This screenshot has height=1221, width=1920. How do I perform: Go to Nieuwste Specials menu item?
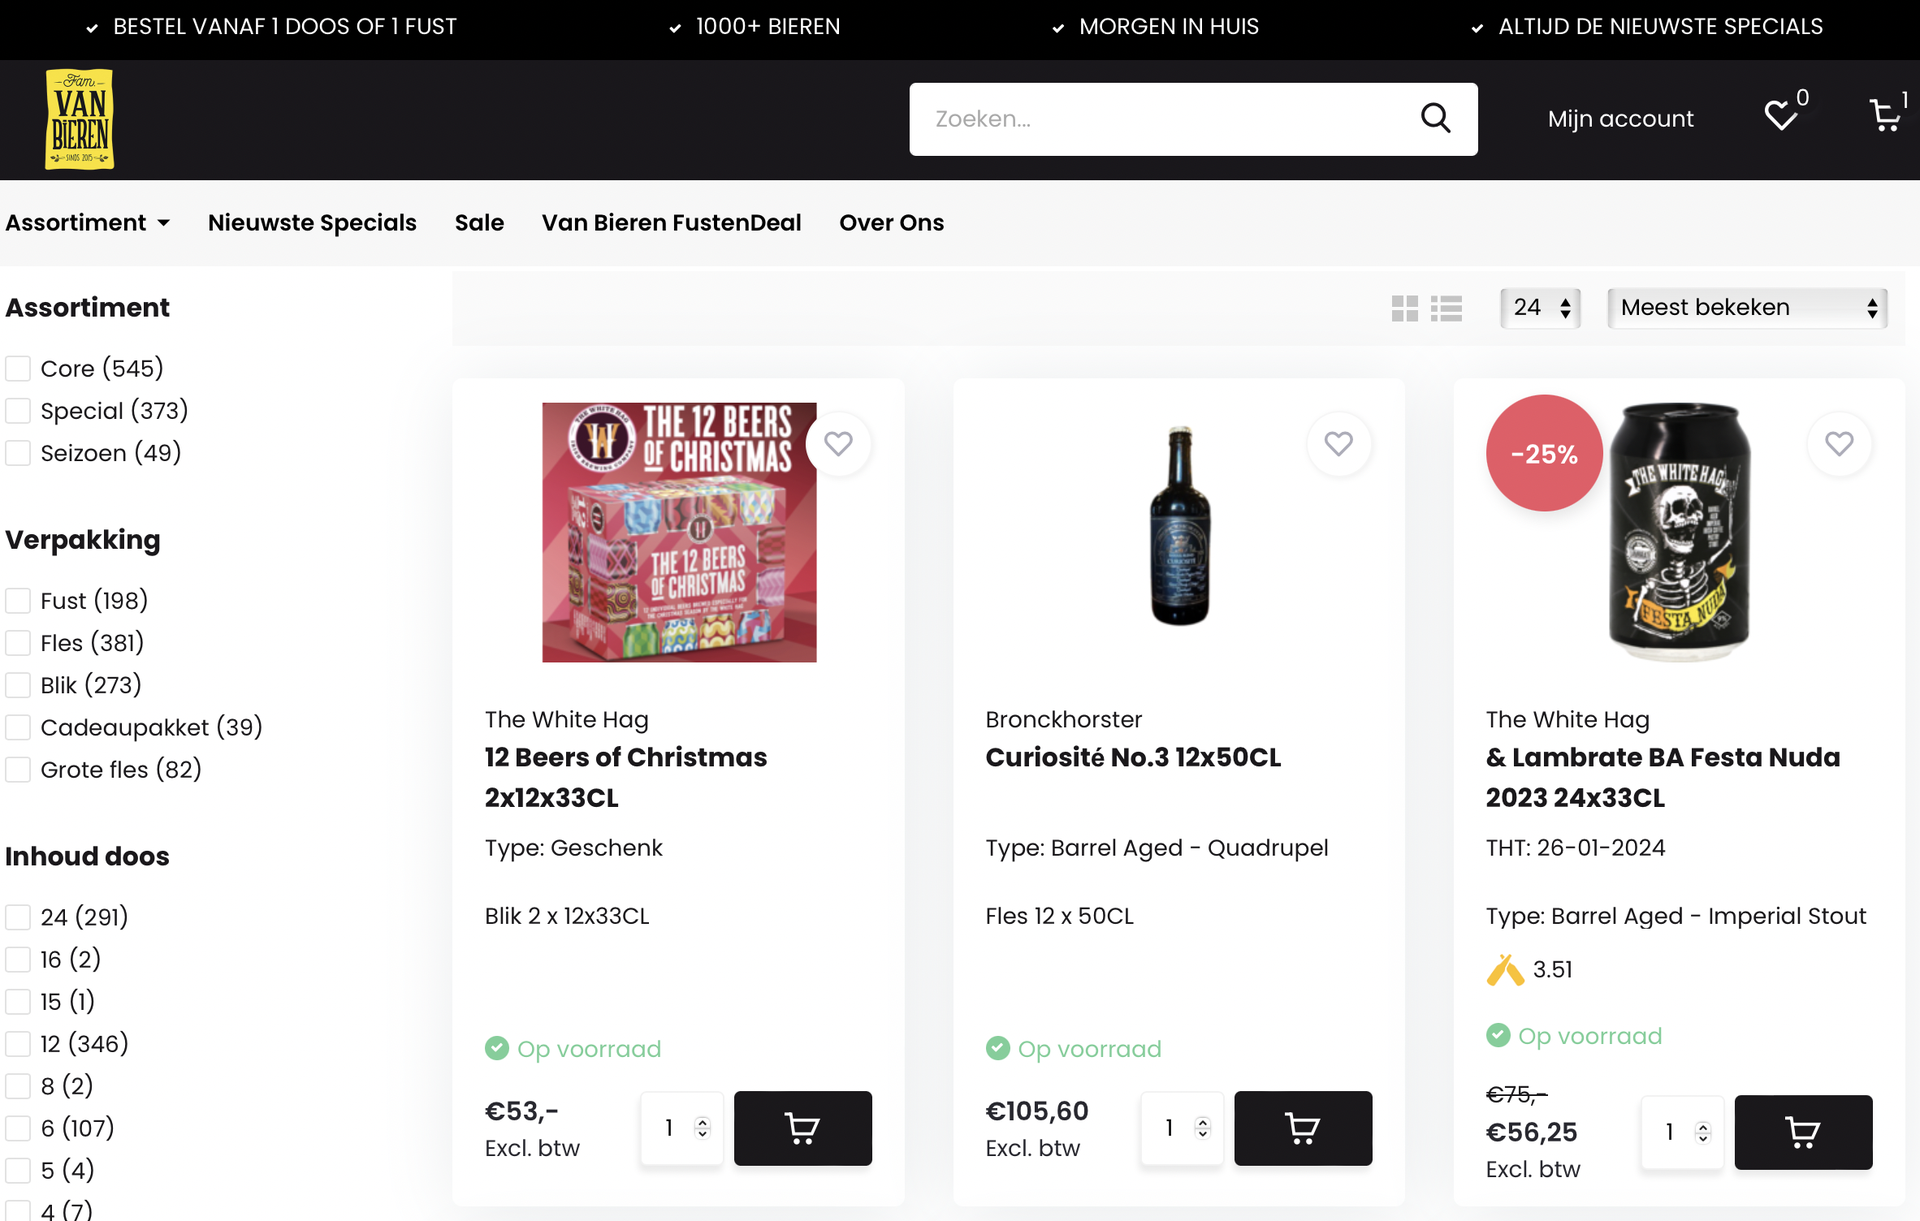click(312, 223)
